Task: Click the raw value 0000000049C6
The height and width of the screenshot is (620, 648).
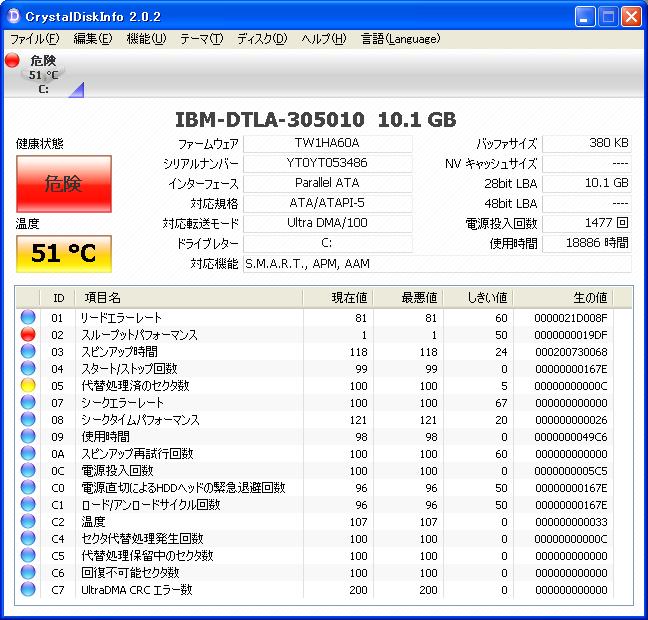Action: coord(571,437)
